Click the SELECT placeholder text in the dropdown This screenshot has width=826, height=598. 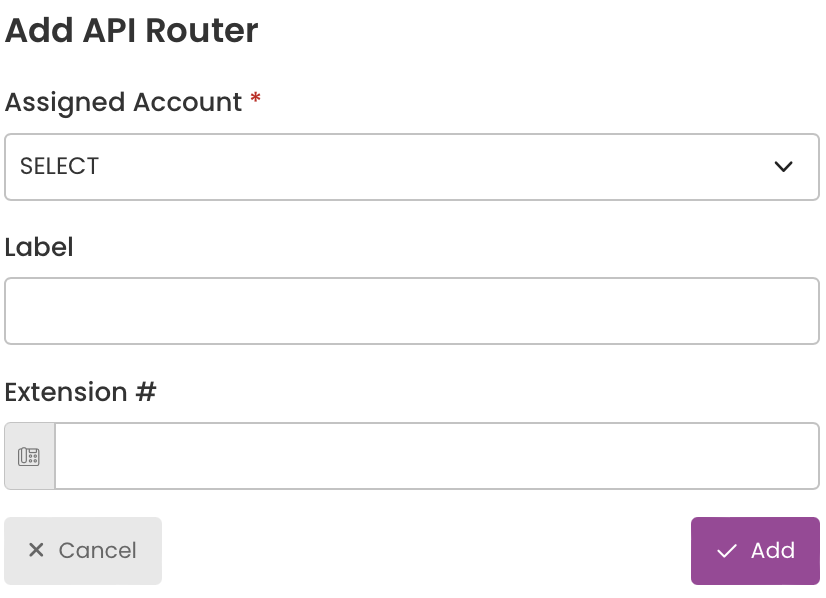pyautogui.click(x=60, y=166)
